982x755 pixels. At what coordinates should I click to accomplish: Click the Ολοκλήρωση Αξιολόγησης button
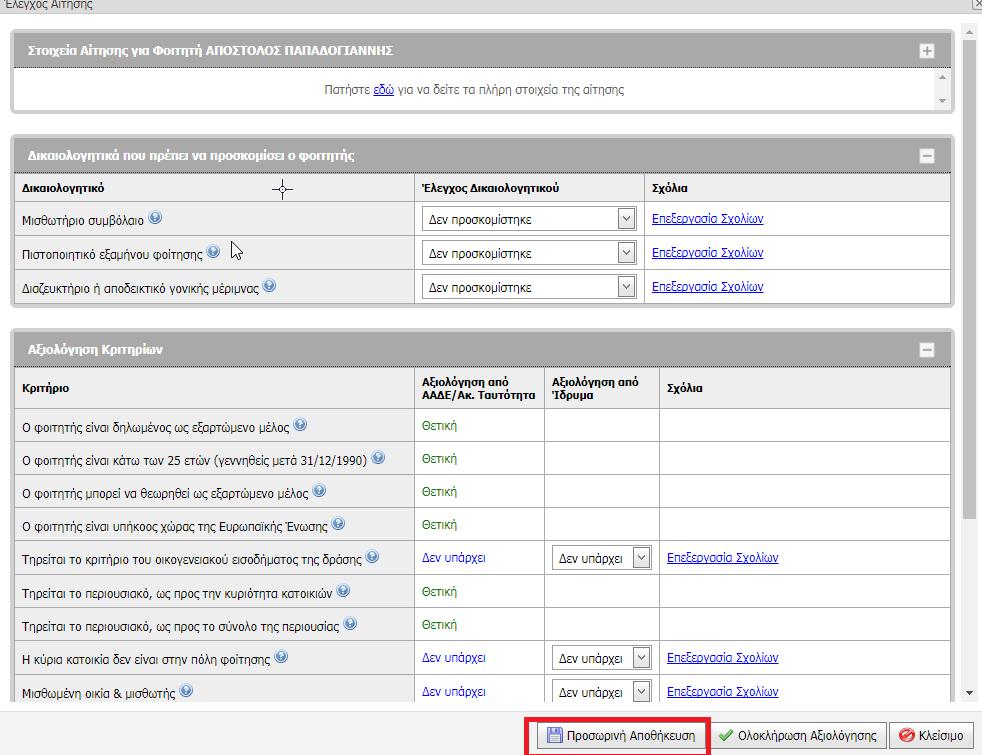(x=798, y=736)
